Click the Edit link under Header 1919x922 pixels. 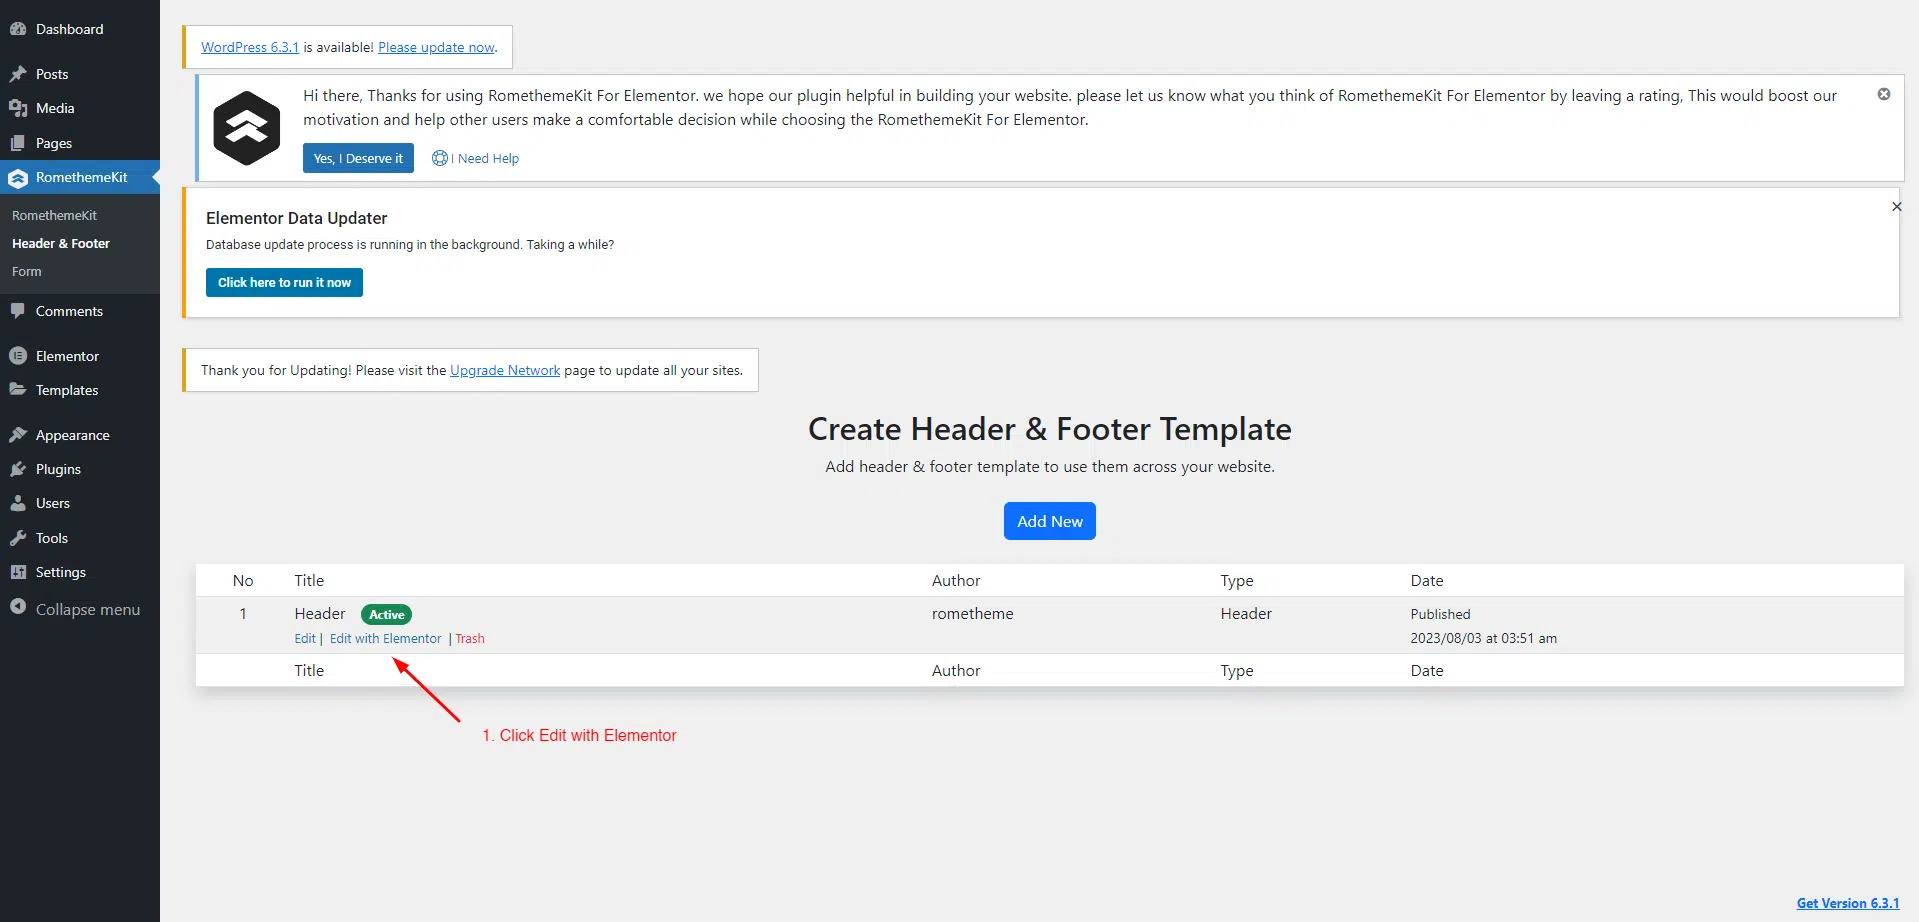pyautogui.click(x=305, y=638)
